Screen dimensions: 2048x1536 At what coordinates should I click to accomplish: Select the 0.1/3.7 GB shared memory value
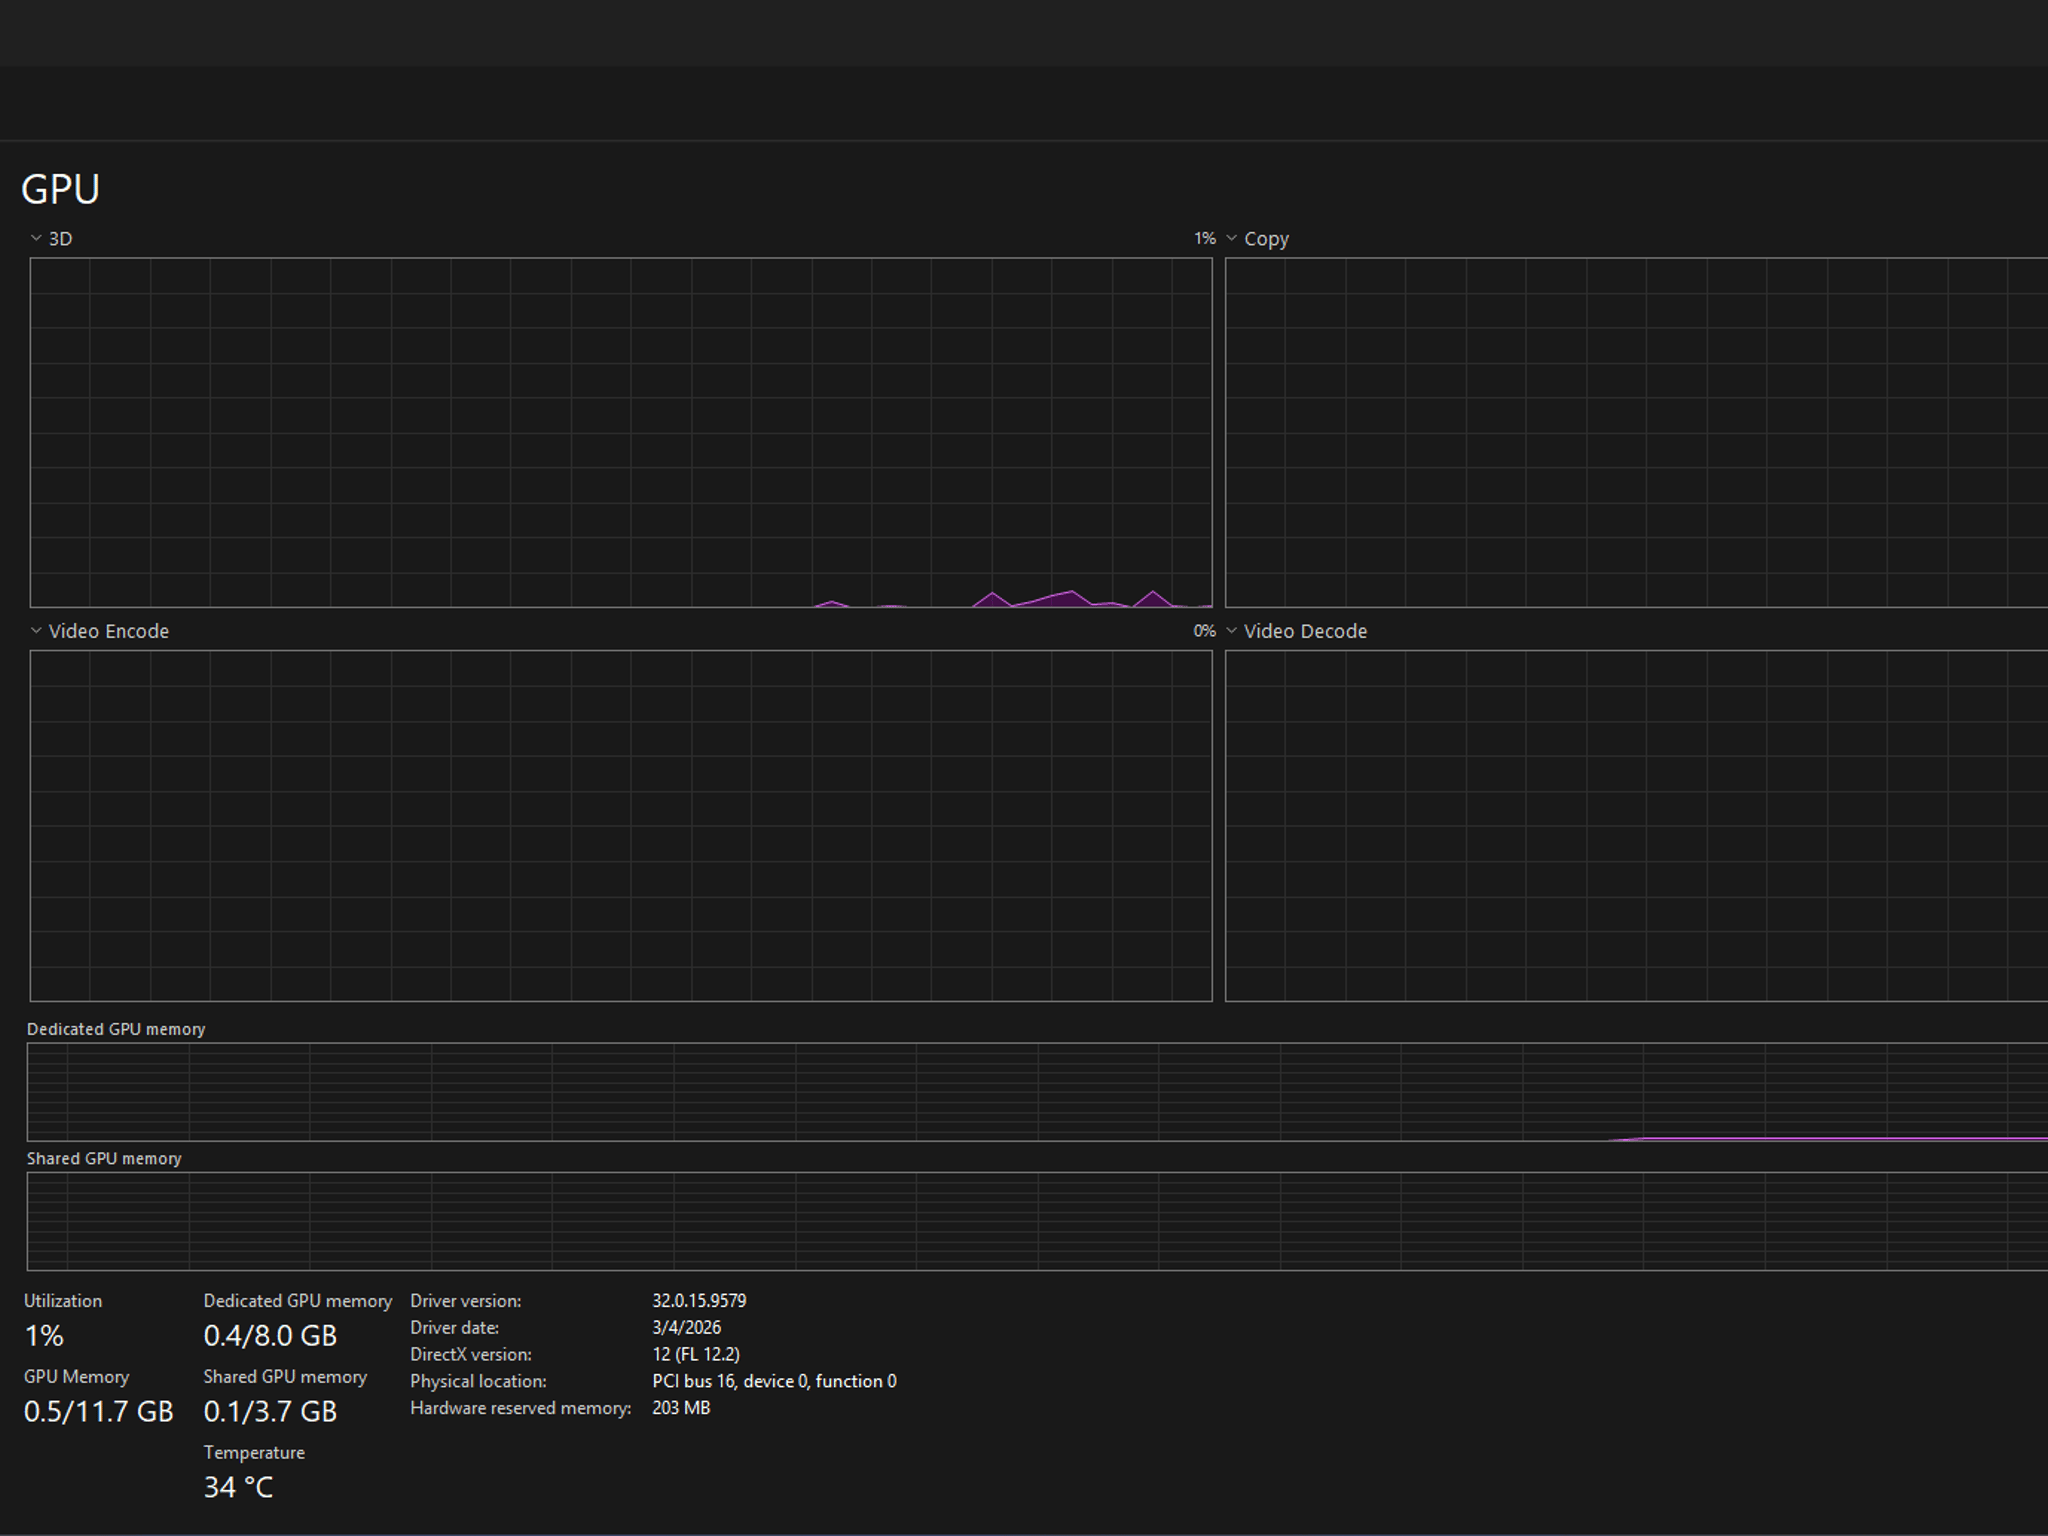(x=270, y=1412)
